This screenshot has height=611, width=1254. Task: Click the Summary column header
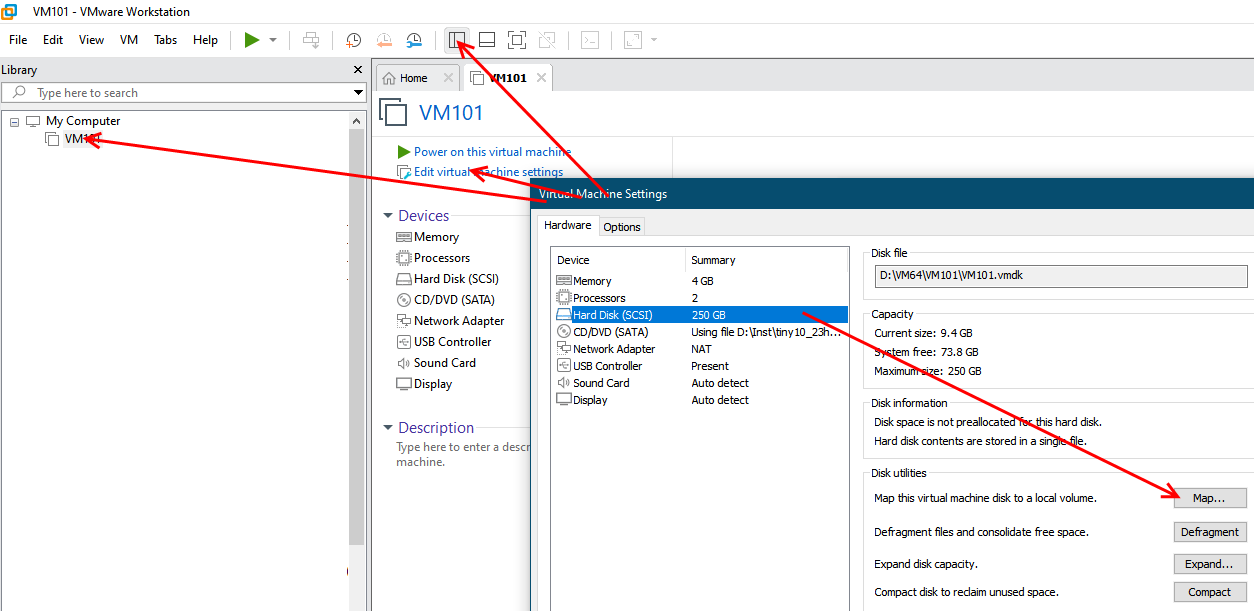(x=767, y=260)
